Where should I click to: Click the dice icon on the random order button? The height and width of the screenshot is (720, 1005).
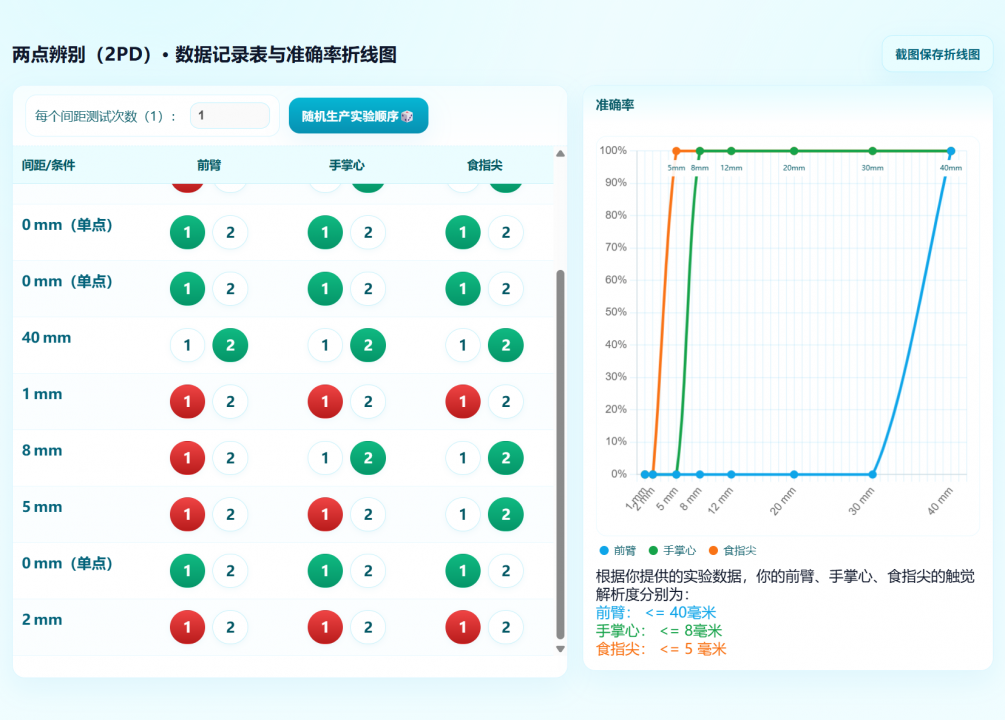pos(408,116)
